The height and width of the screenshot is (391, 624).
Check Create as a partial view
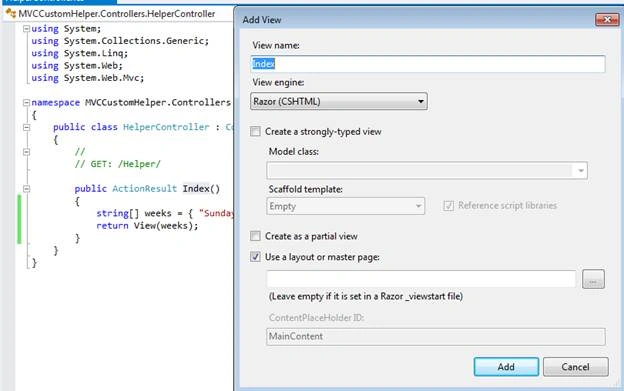point(255,236)
